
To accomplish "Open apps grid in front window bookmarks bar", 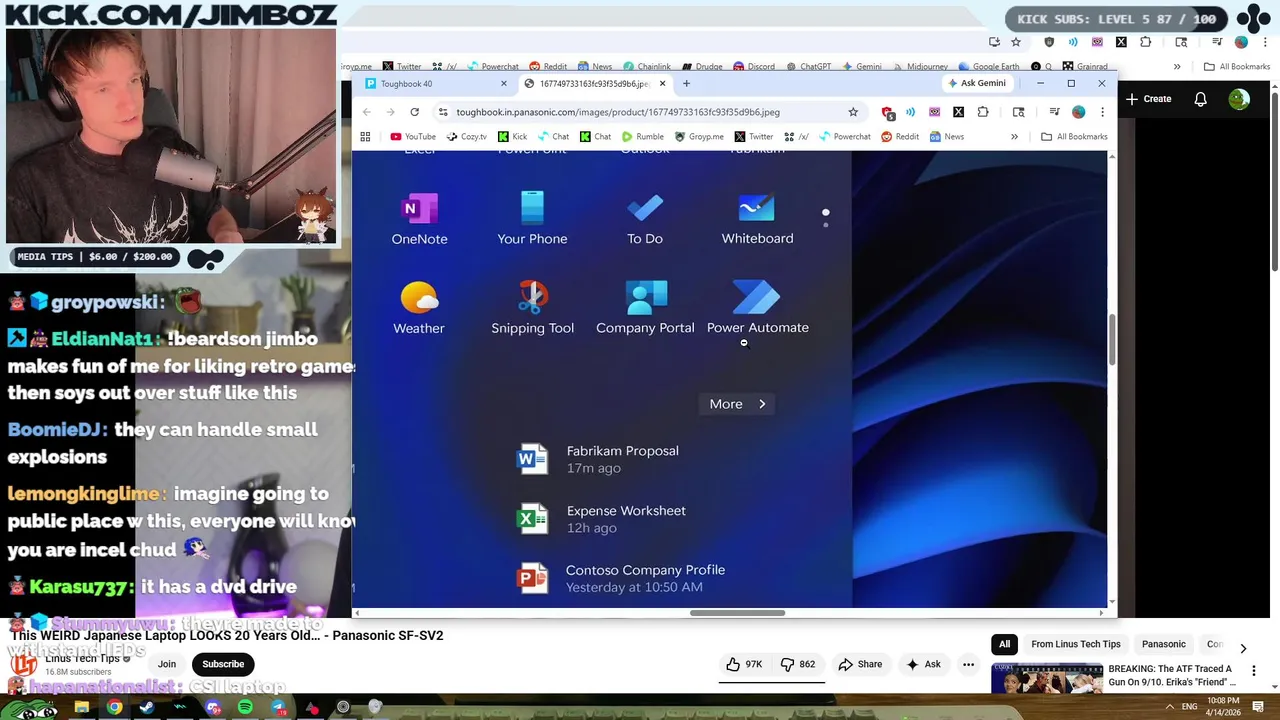I will (365, 137).
